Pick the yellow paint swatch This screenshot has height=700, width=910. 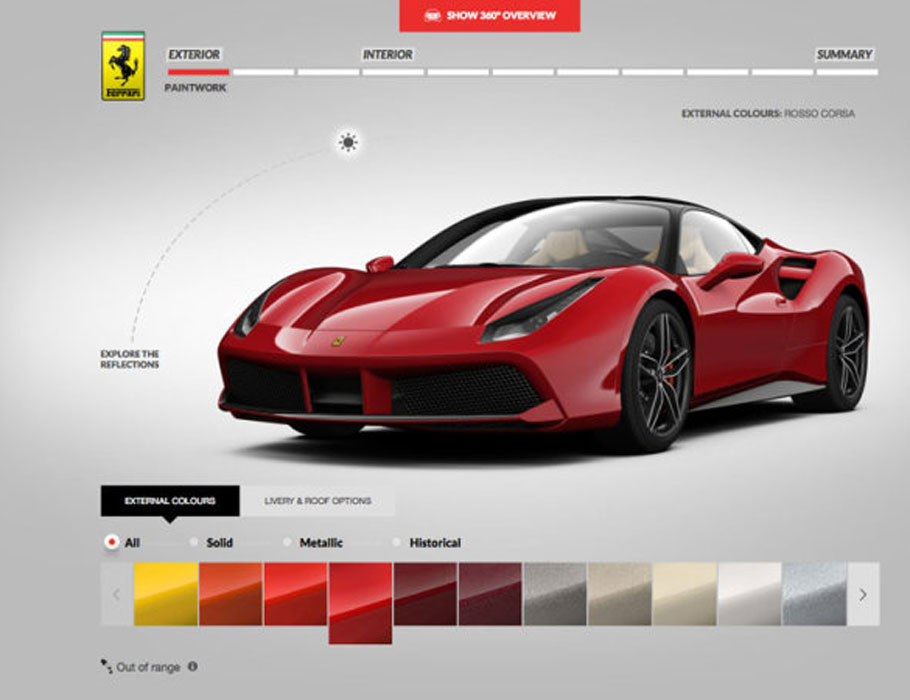(166, 594)
